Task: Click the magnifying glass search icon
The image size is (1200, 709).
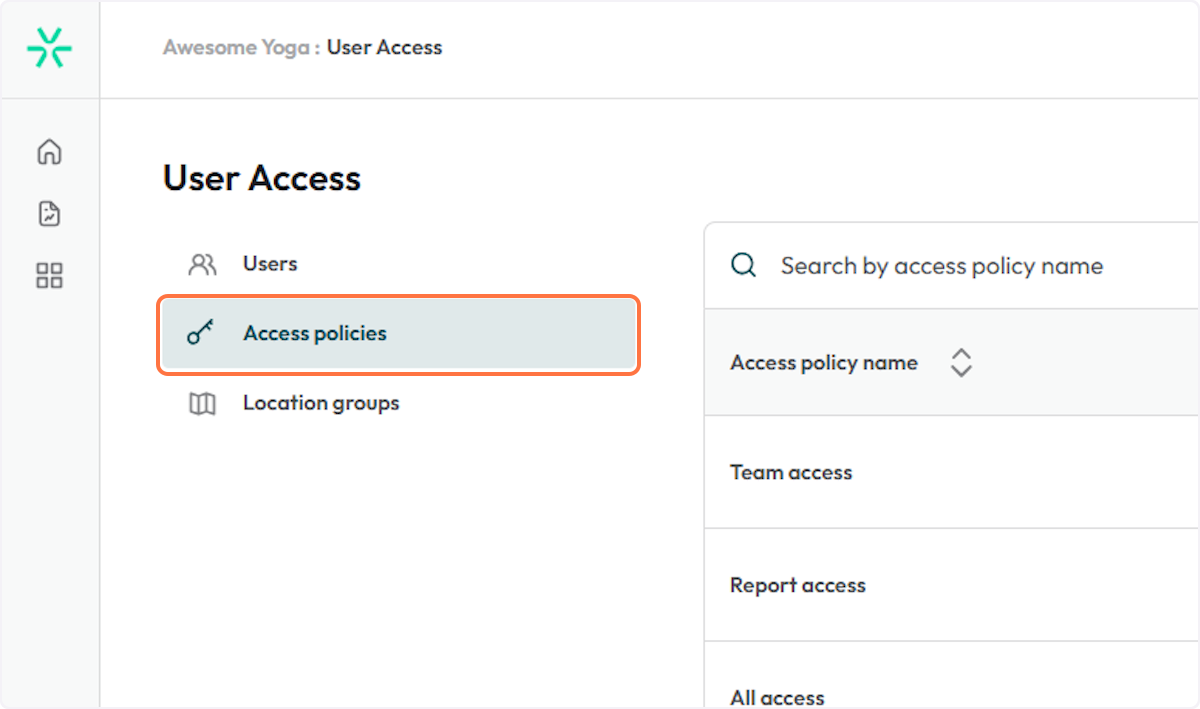Action: click(741, 264)
